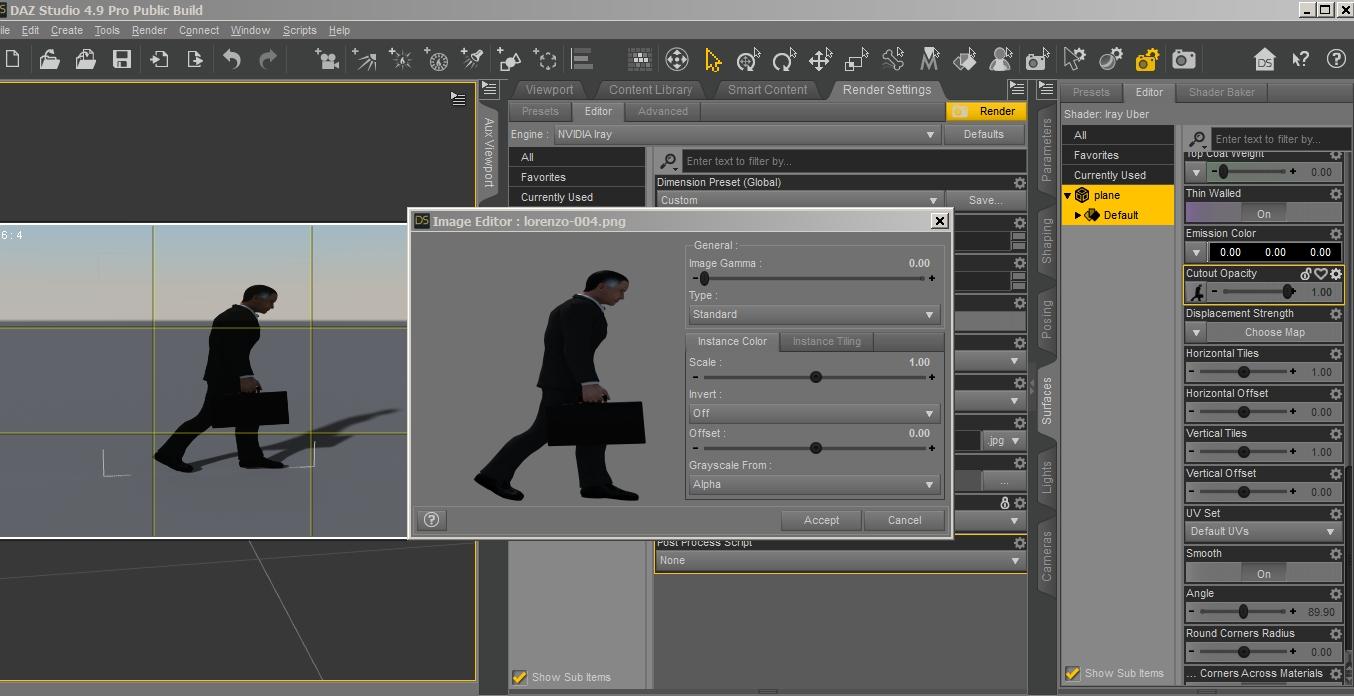Open the Invert dropdown set to Off
The width and height of the screenshot is (1354, 696).
coord(814,413)
